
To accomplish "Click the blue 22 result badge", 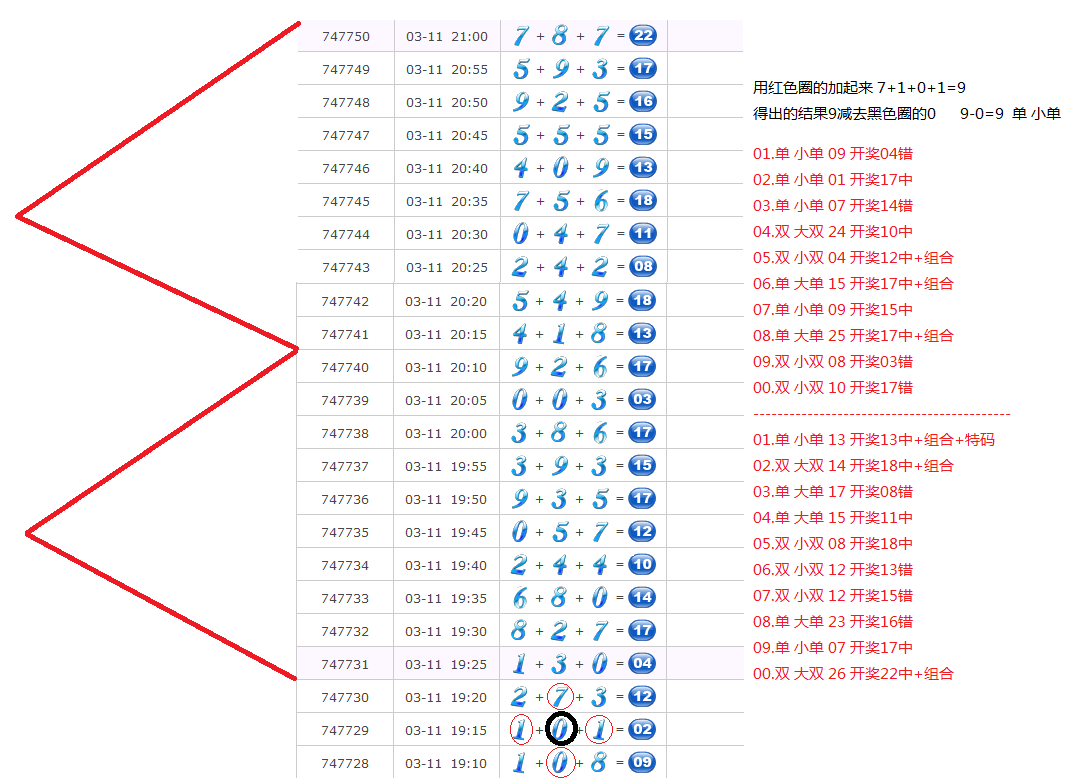I will tap(642, 36).
